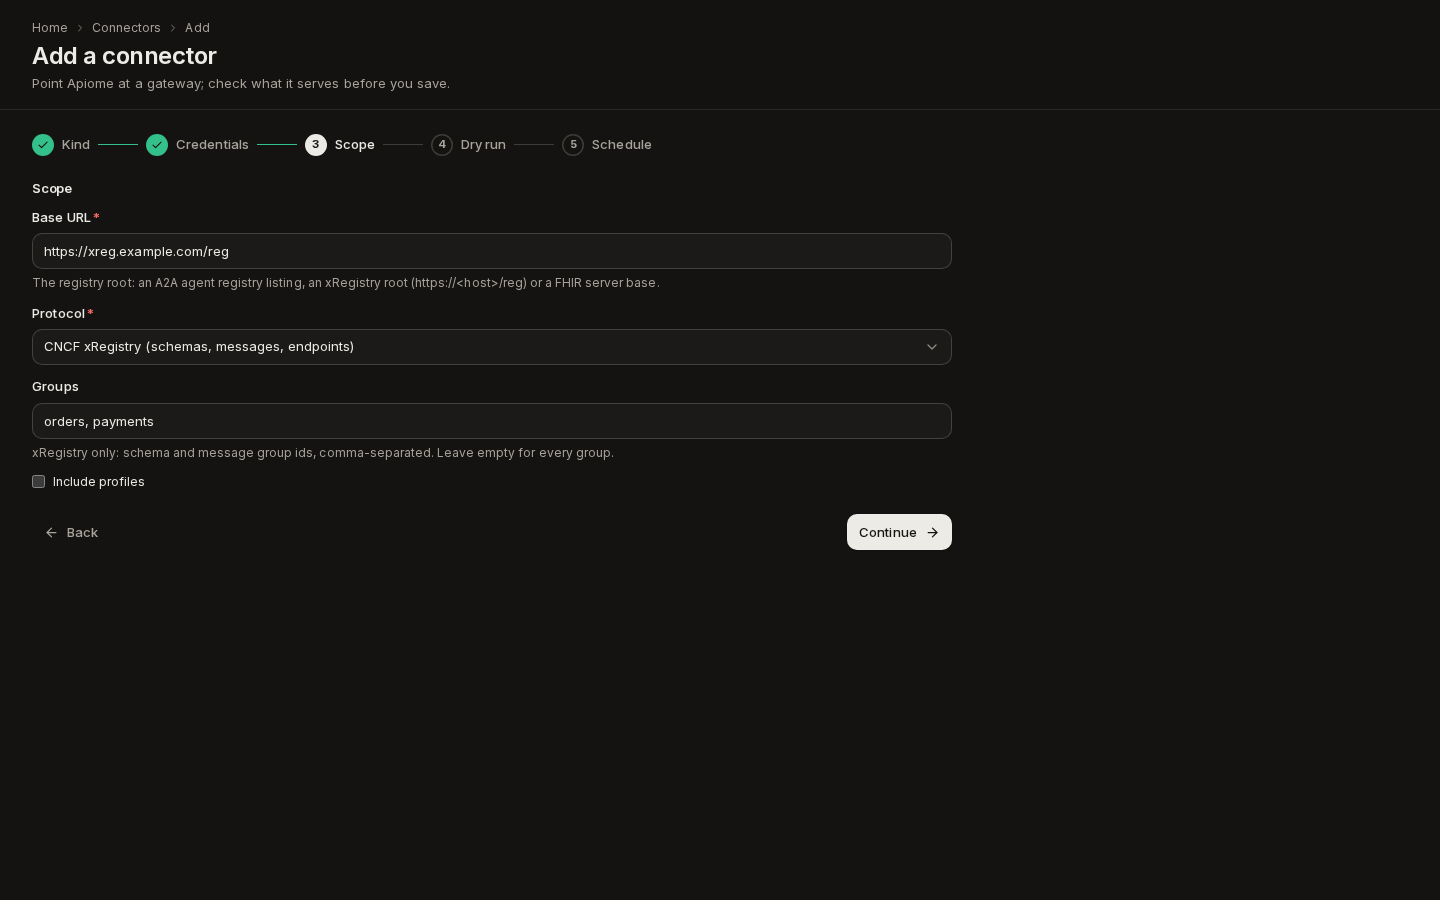Click the 'xRegistry only' helper text
Screen dimensions: 1440x900
click(x=323, y=453)
